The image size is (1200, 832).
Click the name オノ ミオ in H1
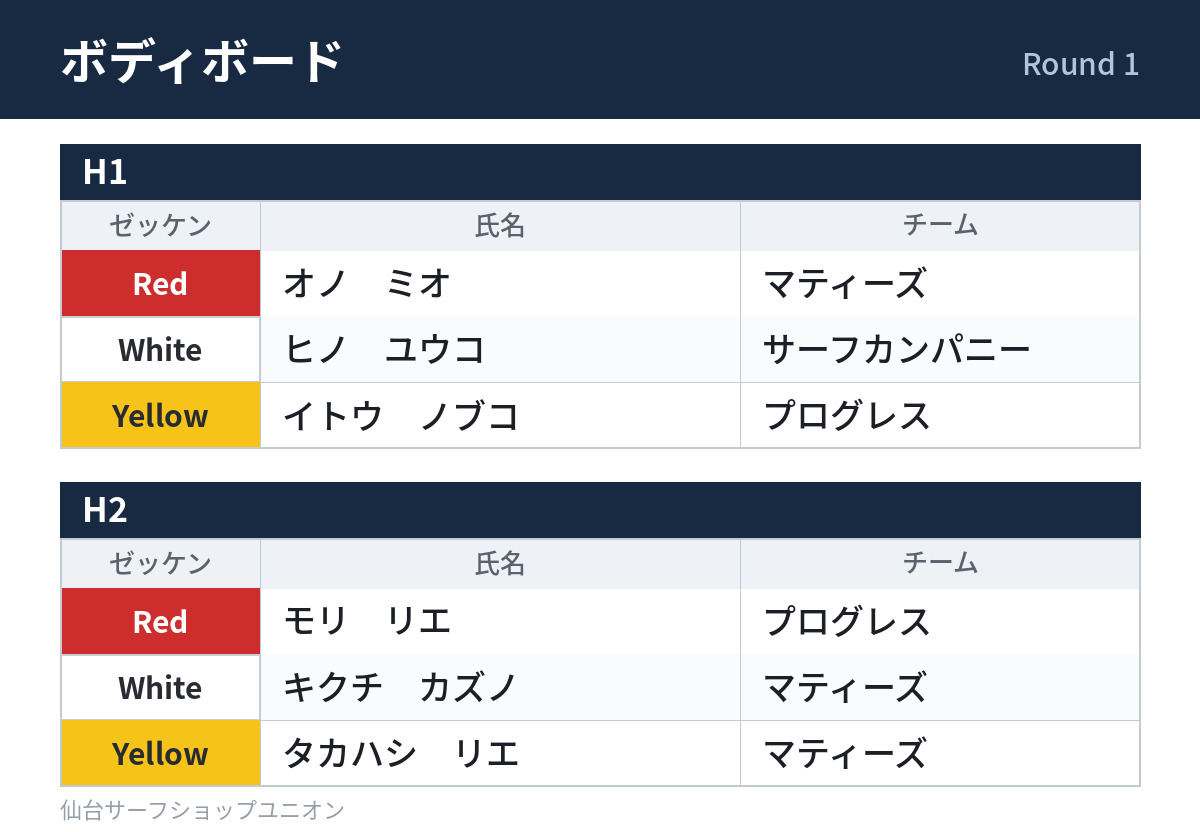point(367,284)
